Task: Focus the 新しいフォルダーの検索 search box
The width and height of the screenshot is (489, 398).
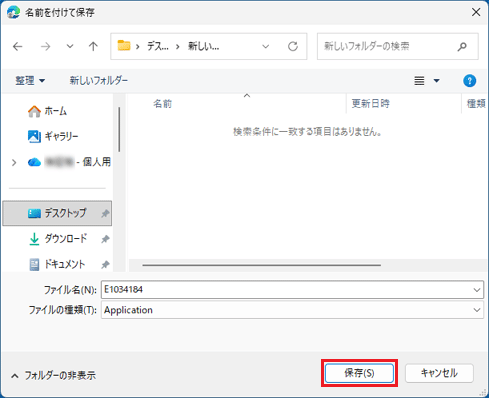Action: pyautogui.click(x=398, y=46)
